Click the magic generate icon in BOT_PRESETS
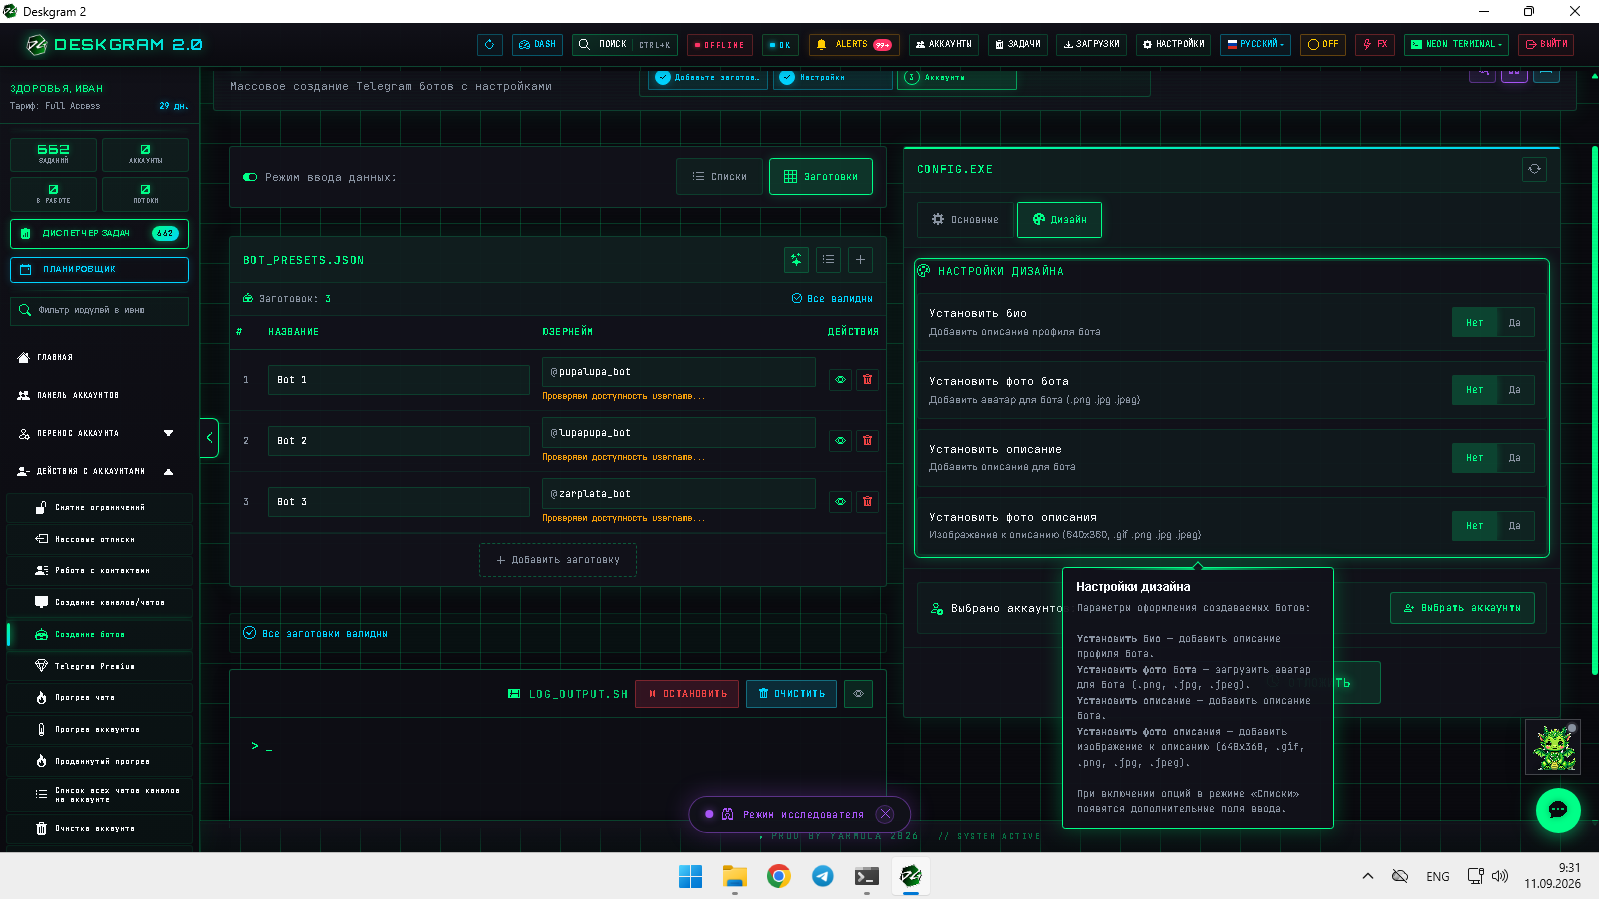The image size is (1599, 899). (x=797, y=260)
